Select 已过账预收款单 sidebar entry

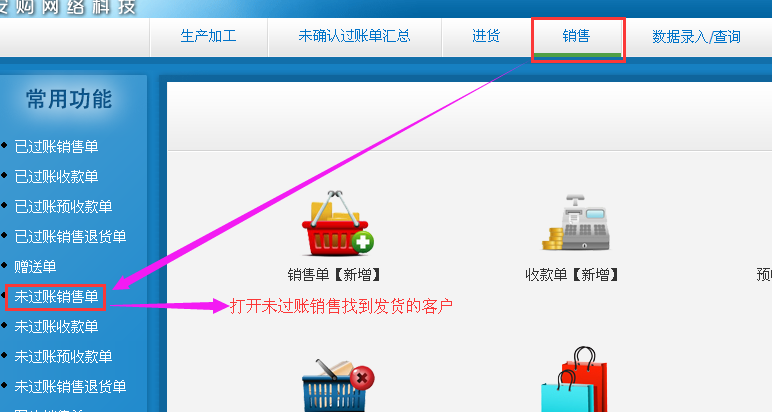pyautogui.click(x=64, y=207)
